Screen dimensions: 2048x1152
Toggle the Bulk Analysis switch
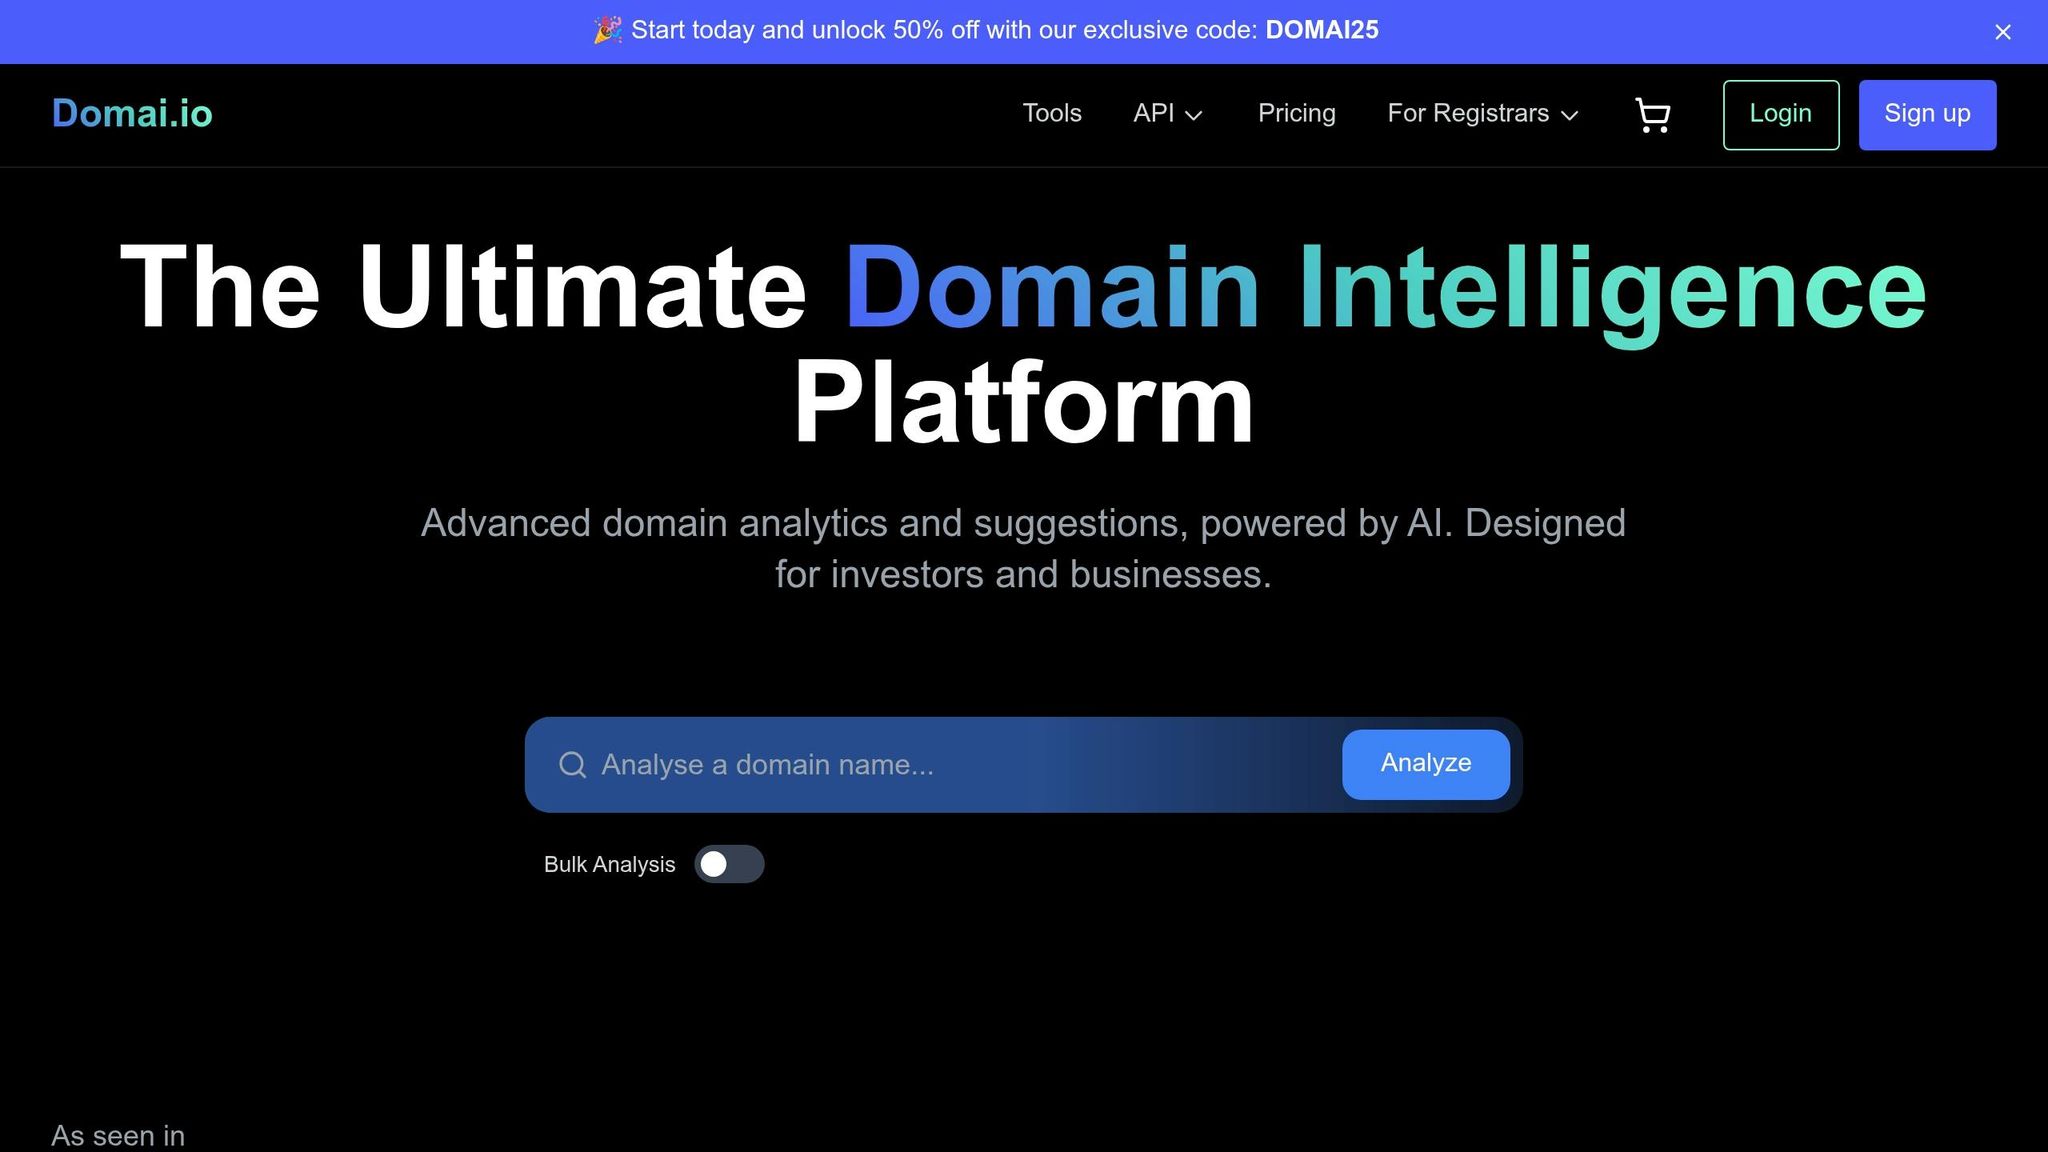pyautogui.click(x=729, y=864)
